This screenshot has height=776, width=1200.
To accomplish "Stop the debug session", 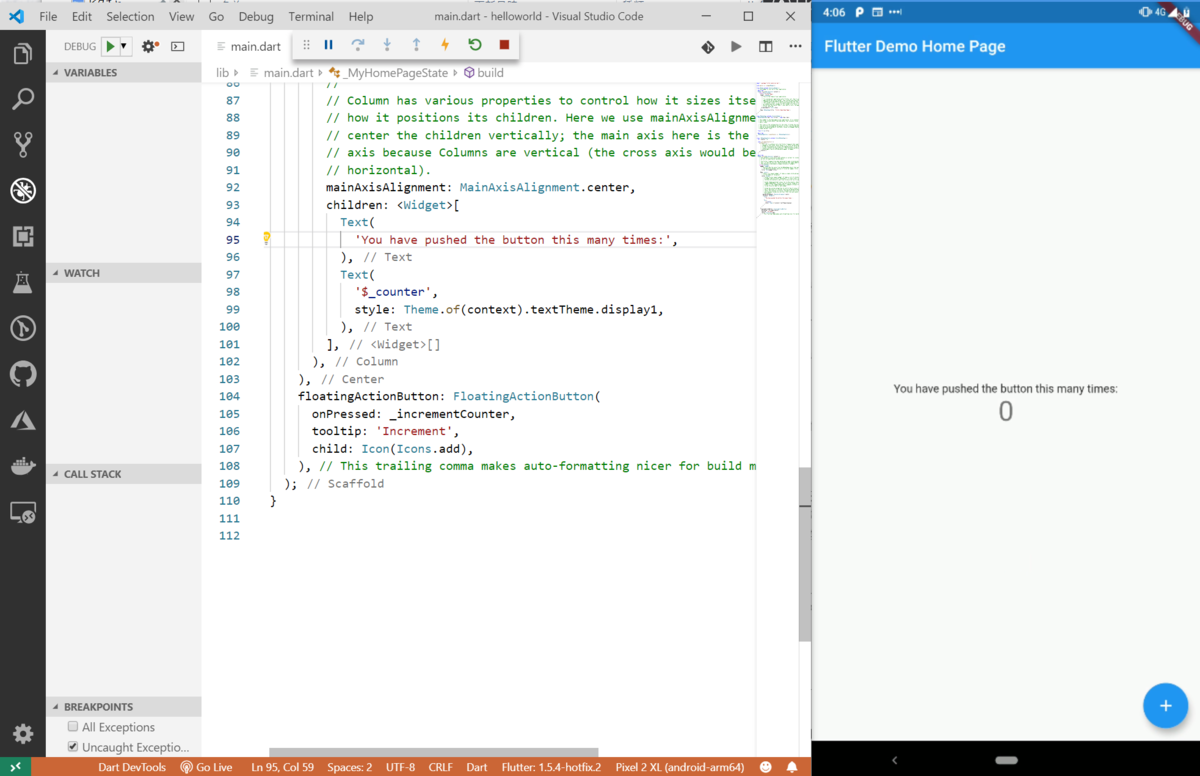I will pyautogui.click(x=504, y=45).
